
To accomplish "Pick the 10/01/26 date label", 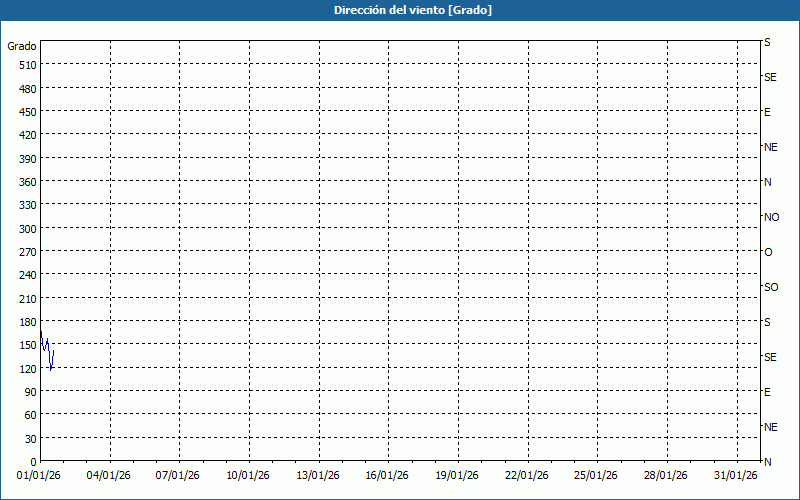I will pos(248,476).
